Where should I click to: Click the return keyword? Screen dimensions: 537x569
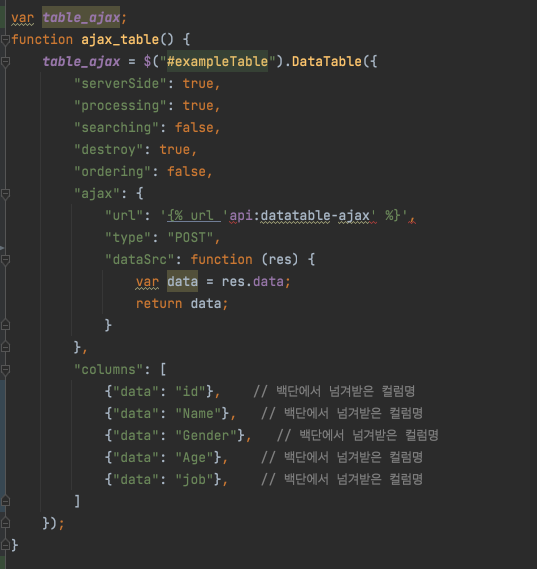point(159,303)
